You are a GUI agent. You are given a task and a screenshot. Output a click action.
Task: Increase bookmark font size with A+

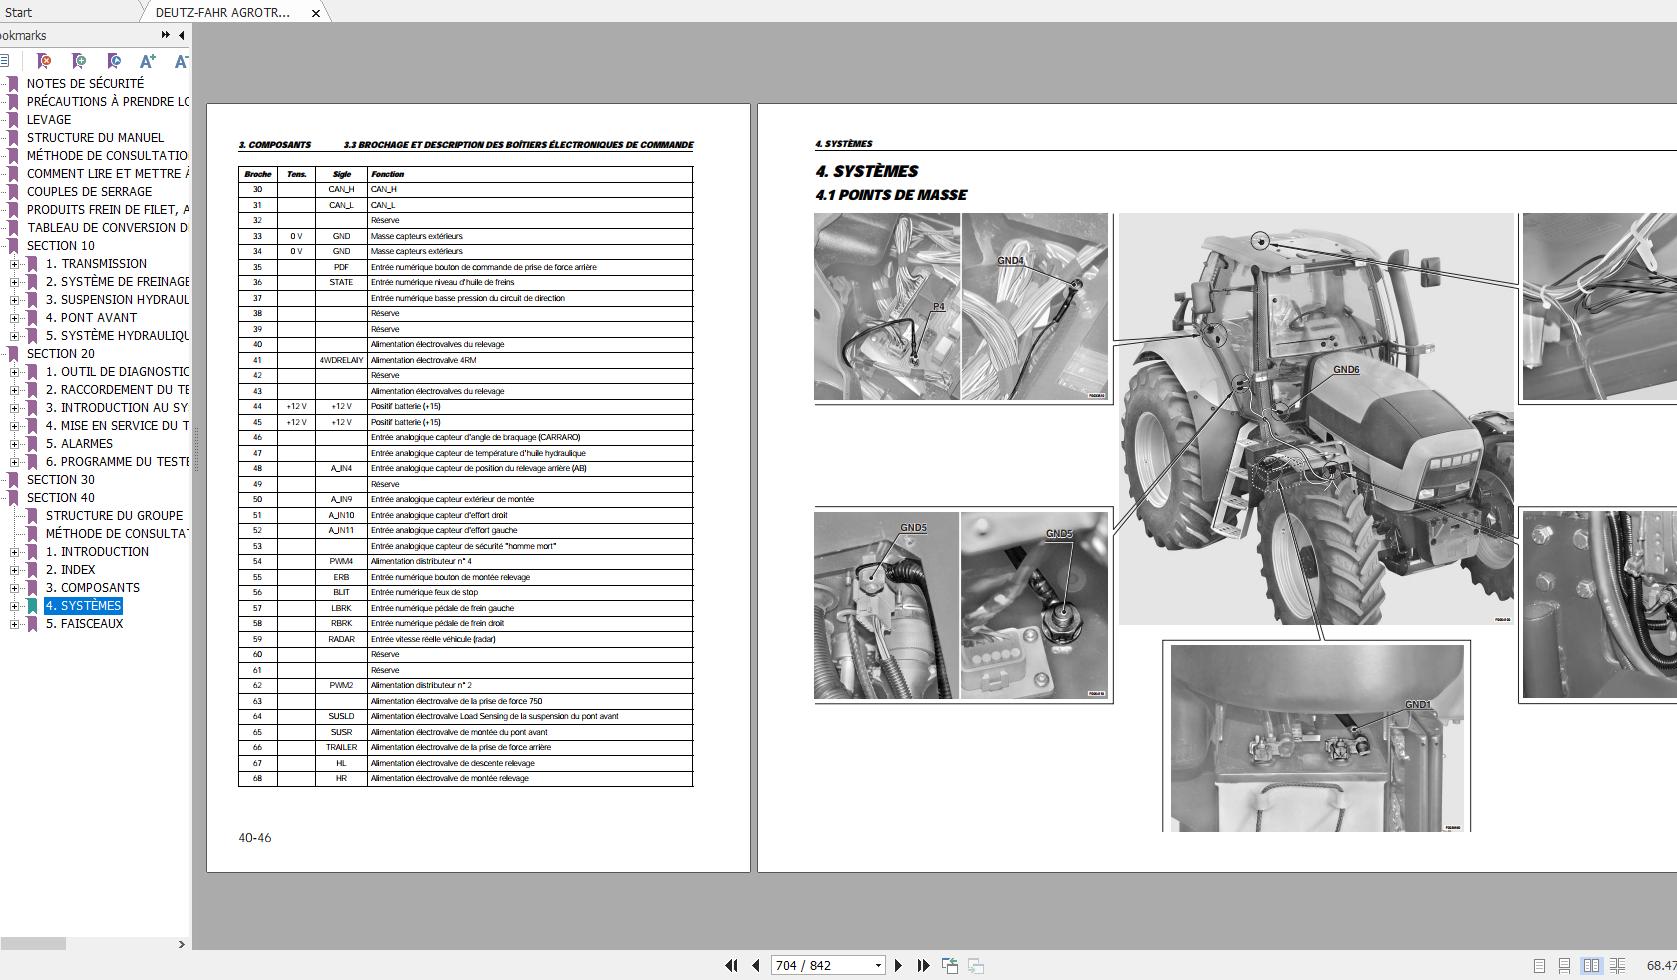(x=148, y=61)
